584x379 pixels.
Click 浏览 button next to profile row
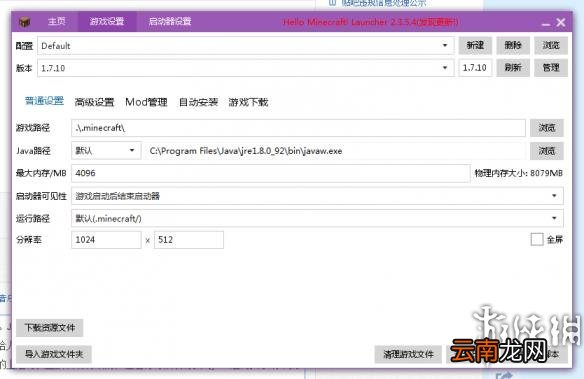pos(551,45)
